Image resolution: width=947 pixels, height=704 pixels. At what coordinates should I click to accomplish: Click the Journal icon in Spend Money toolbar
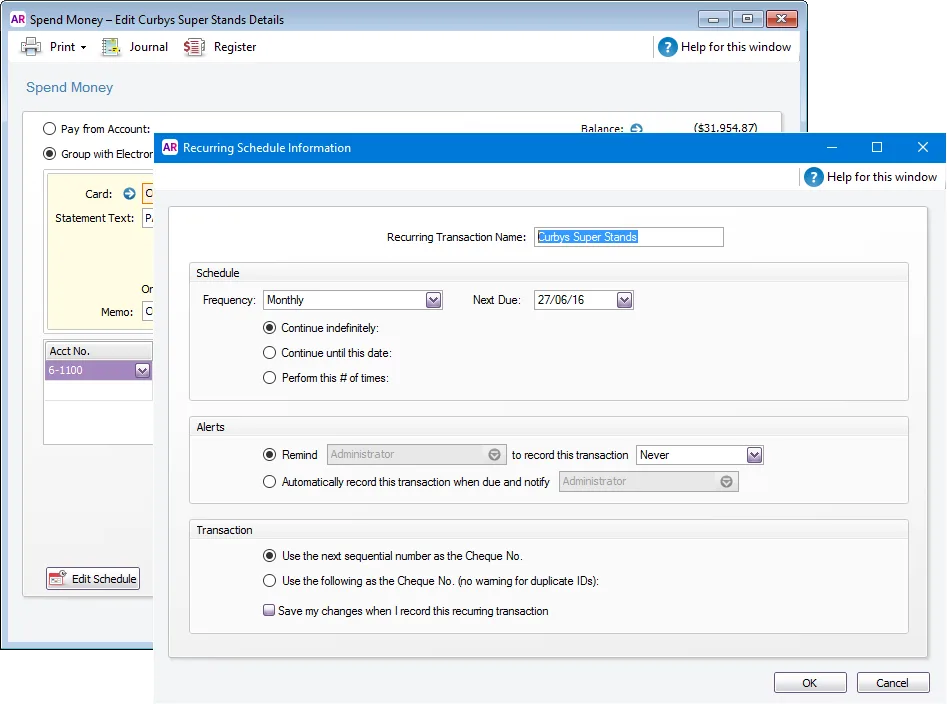click(x=111, y=46)
